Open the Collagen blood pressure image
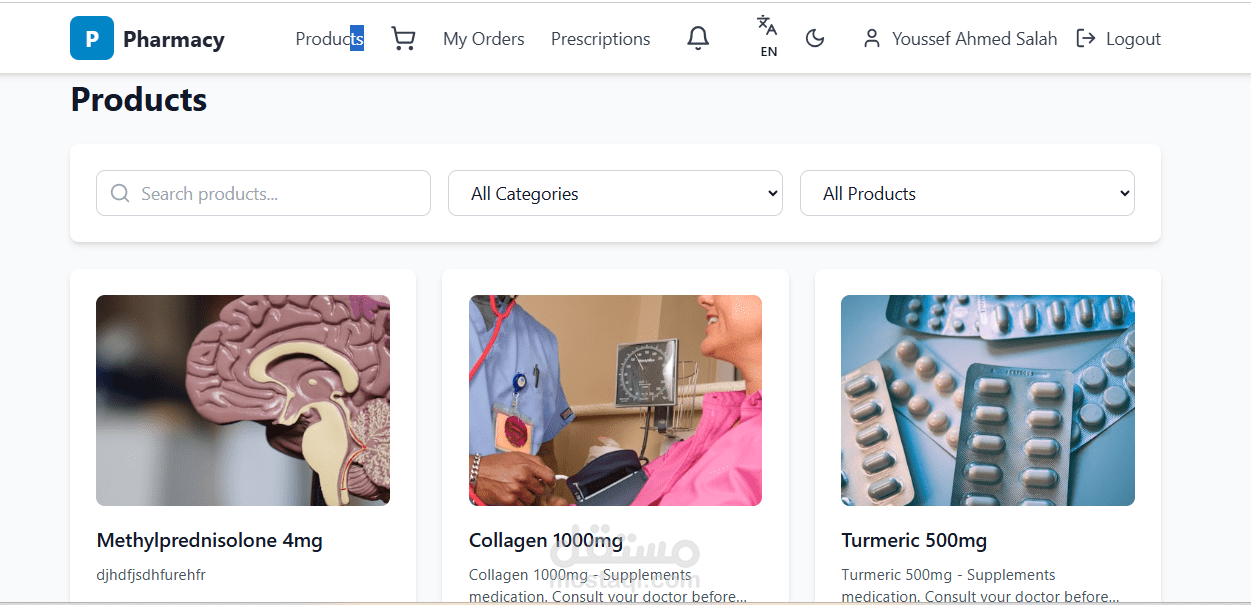Viewport: 1251px width, 605px height. [x=615, y=400]
